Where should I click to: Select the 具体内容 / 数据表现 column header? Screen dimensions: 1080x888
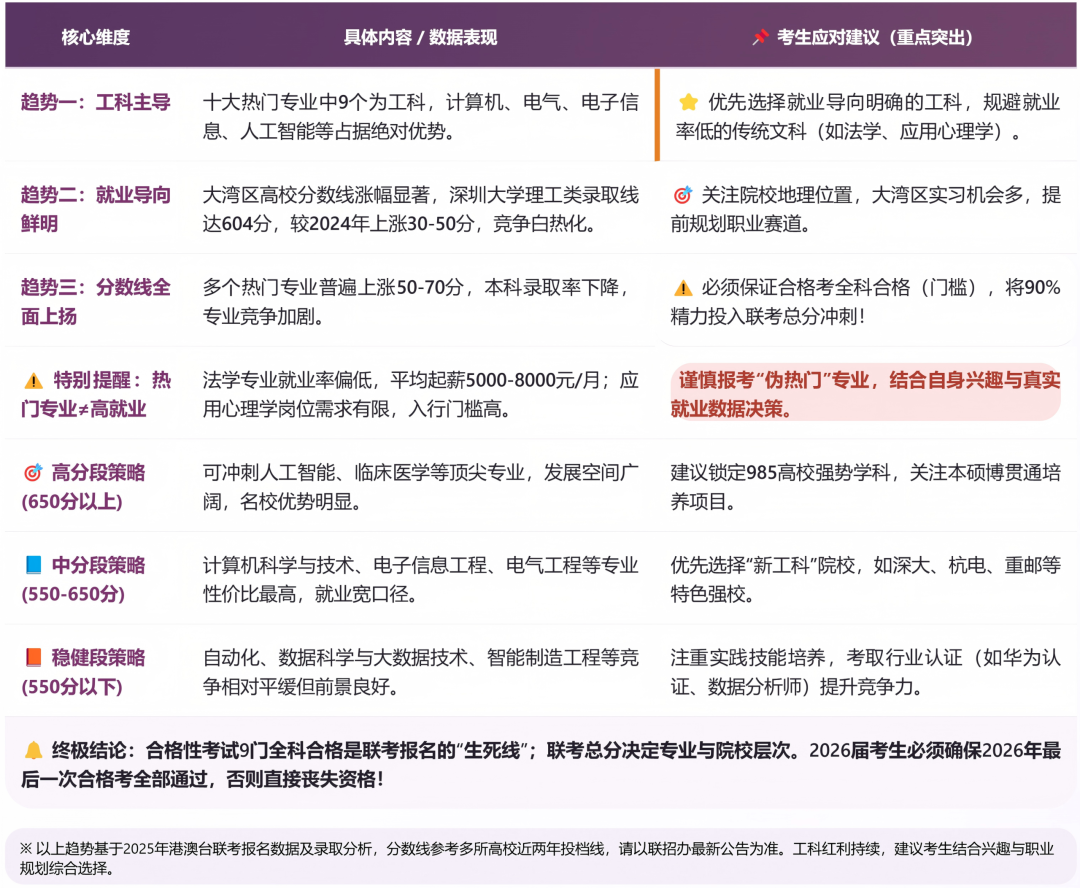click(420, 38)
